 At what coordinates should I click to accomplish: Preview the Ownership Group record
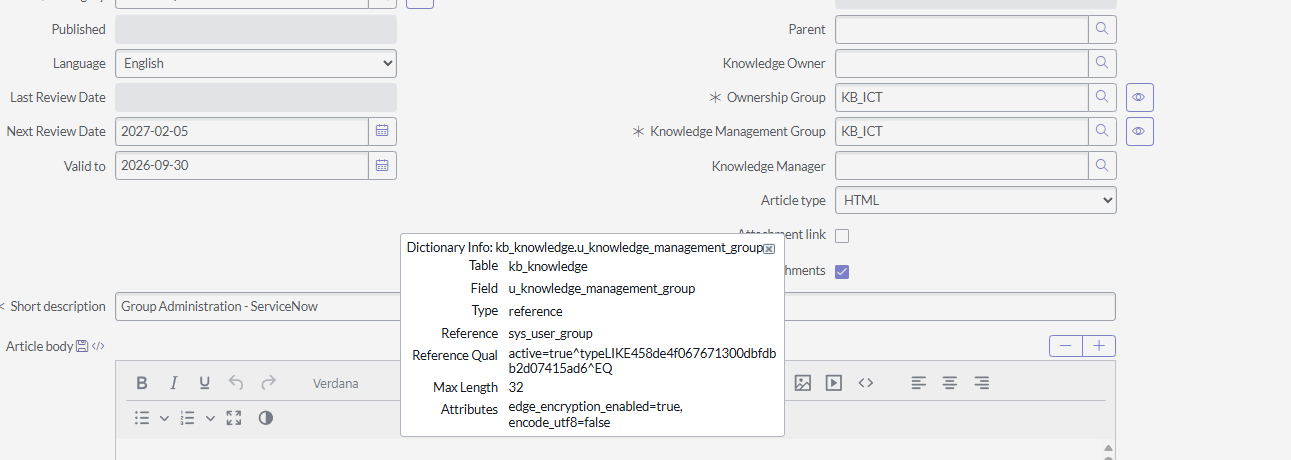1140,97
